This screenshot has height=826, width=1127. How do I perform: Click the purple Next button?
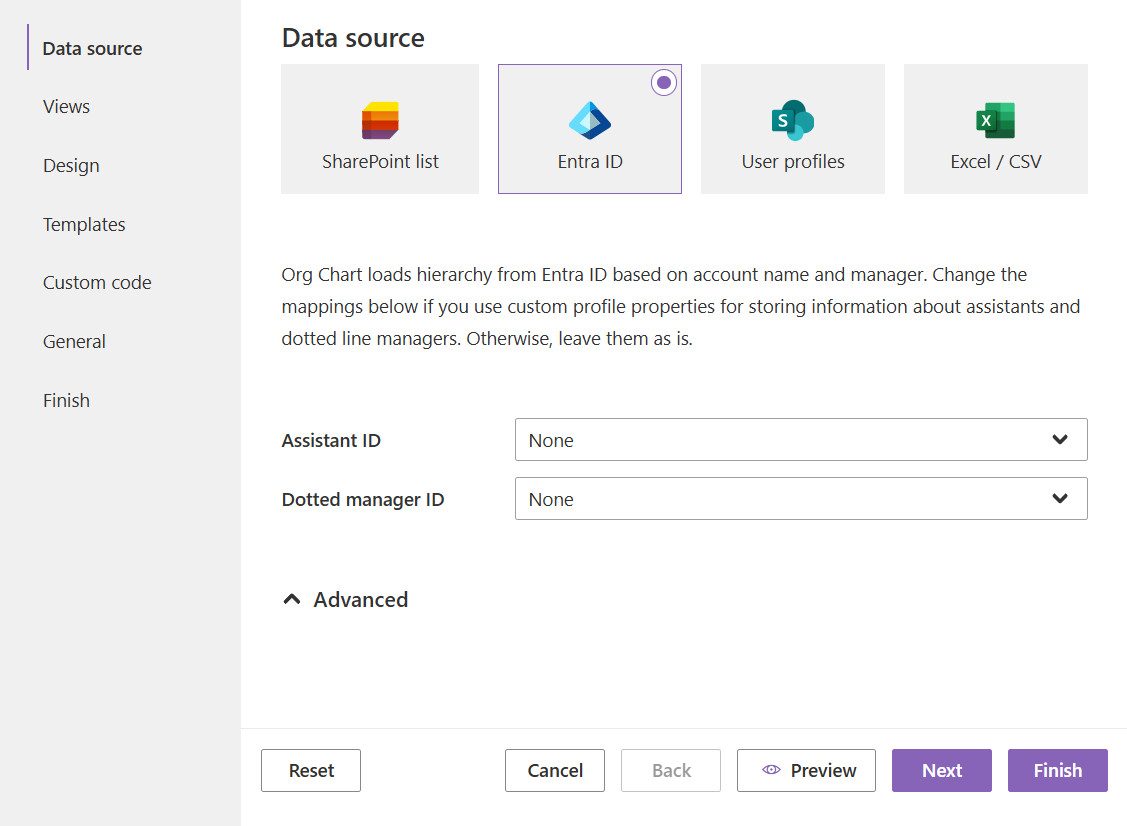(x=942, y=771)
